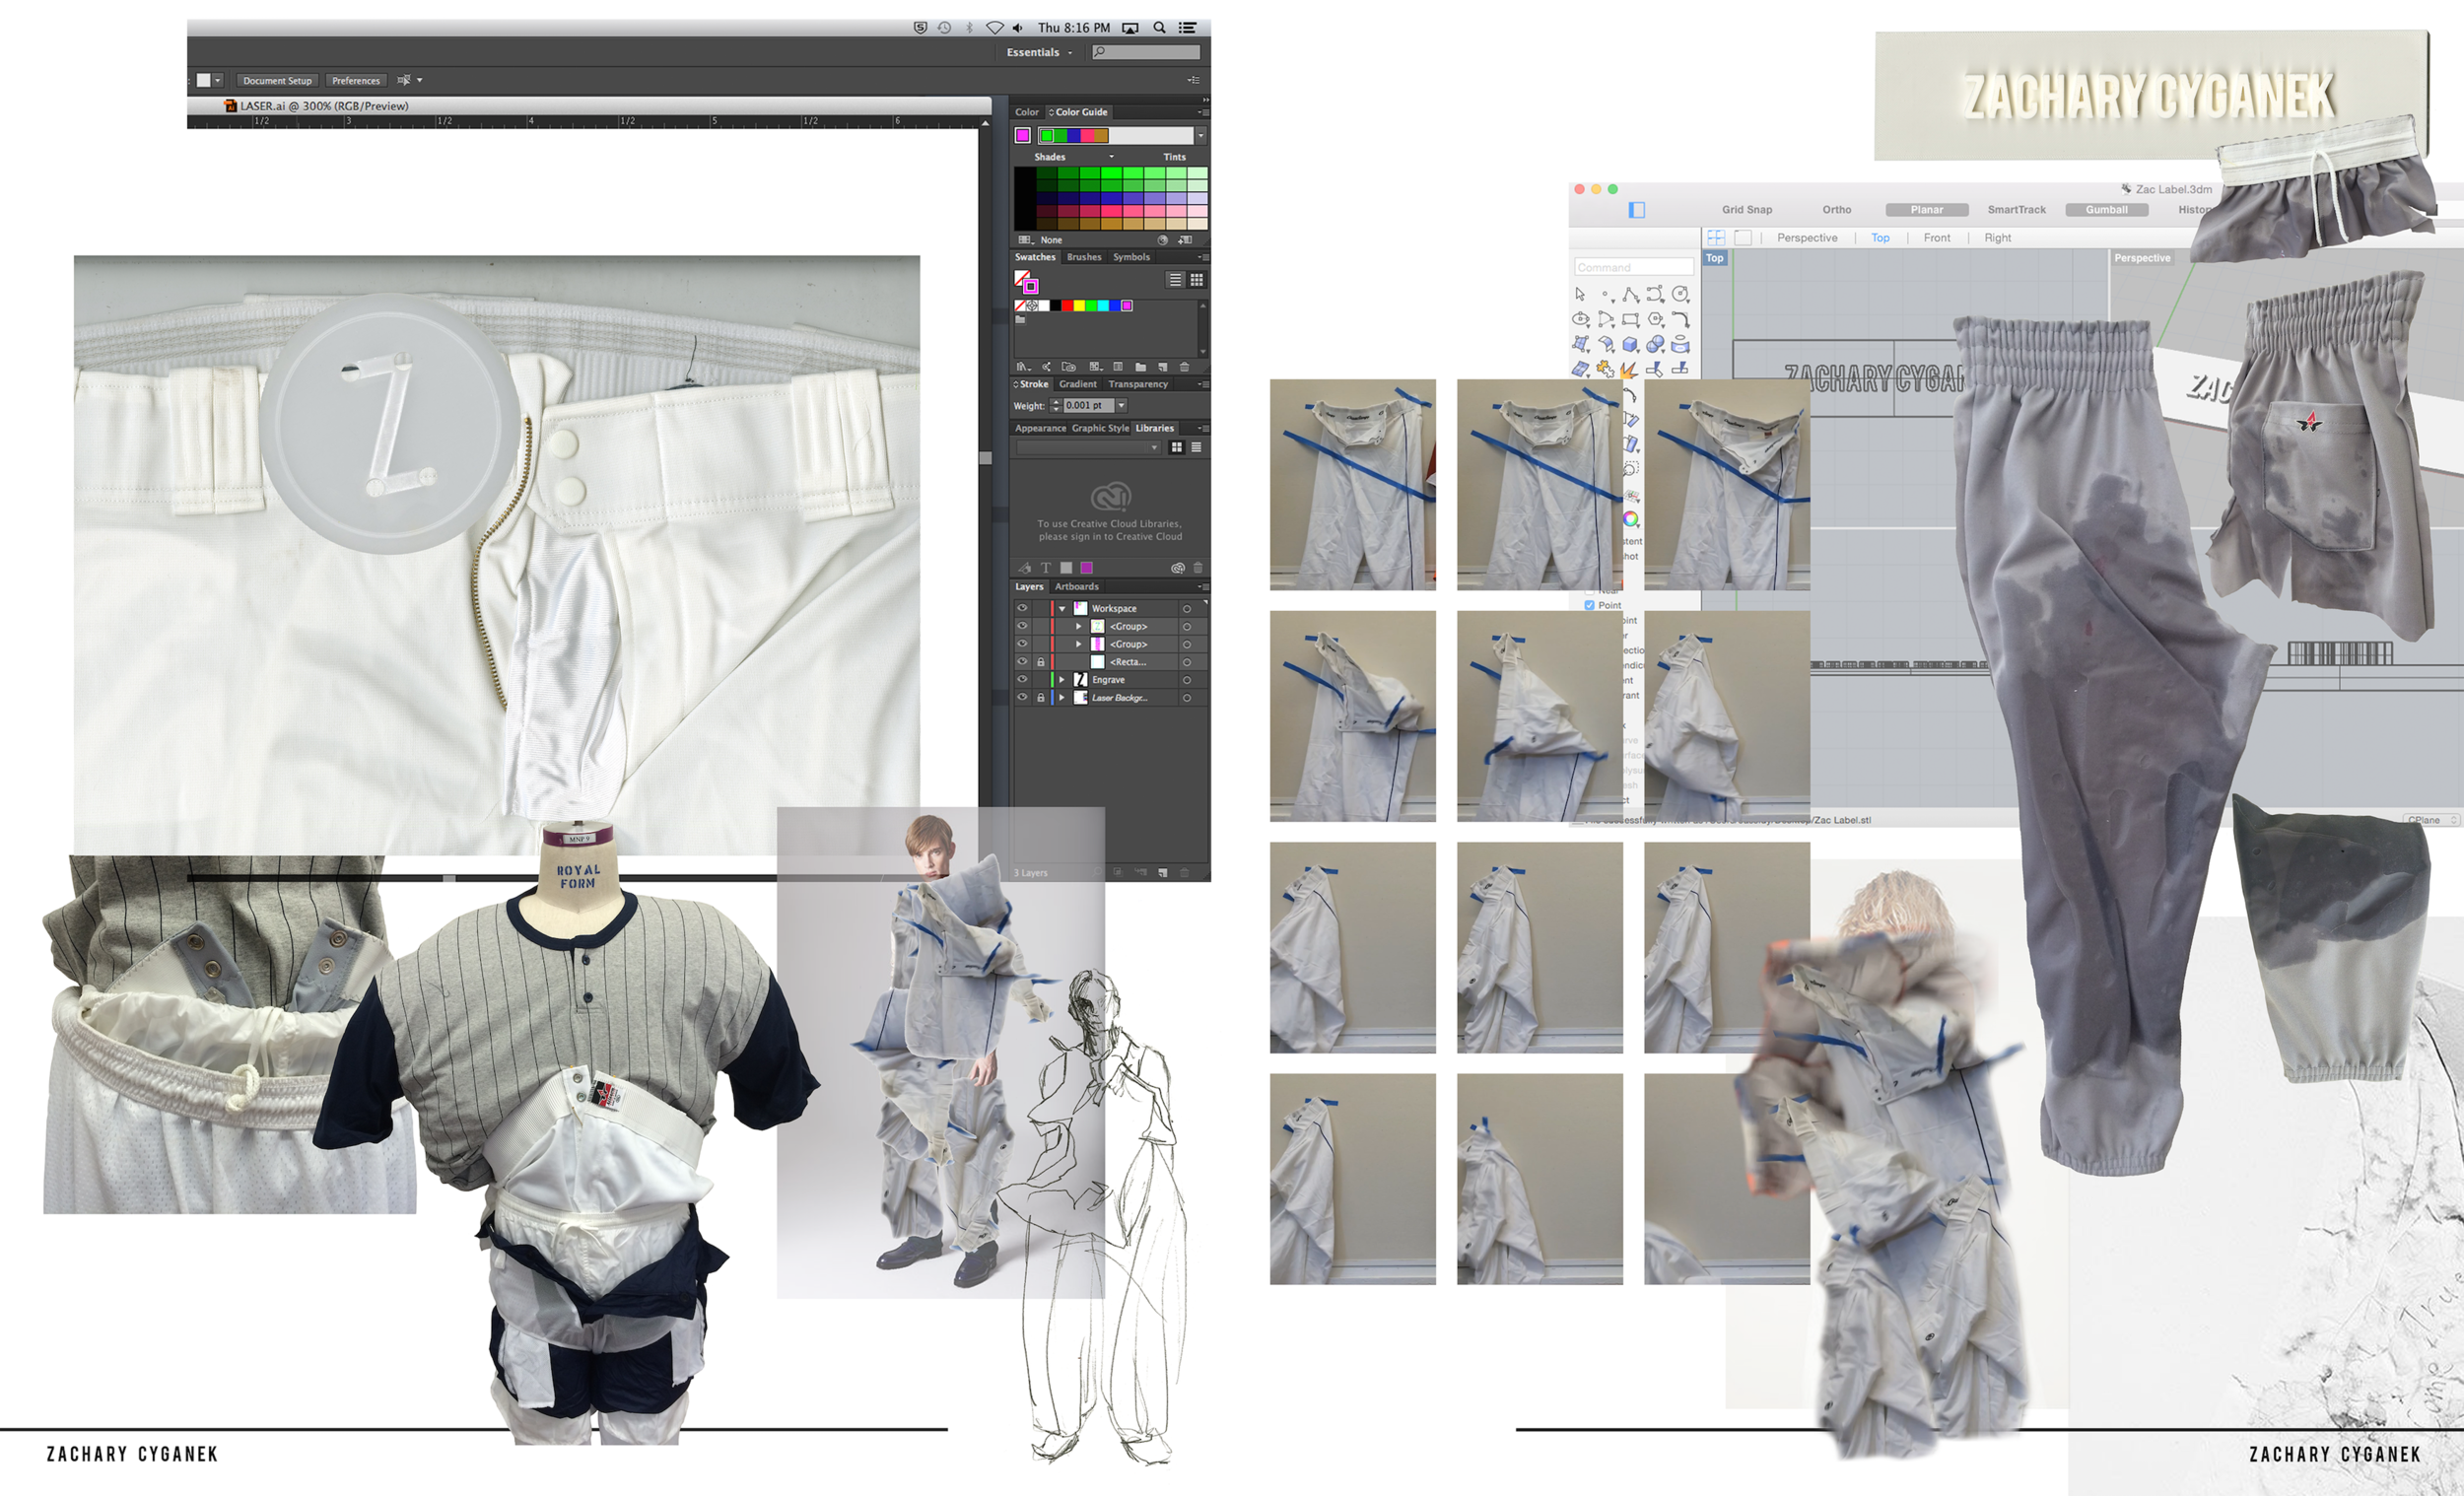Click Create New Layer icon in Layers
The width and height of the screenshot is (2464, 1496).
coord(1162,872)
